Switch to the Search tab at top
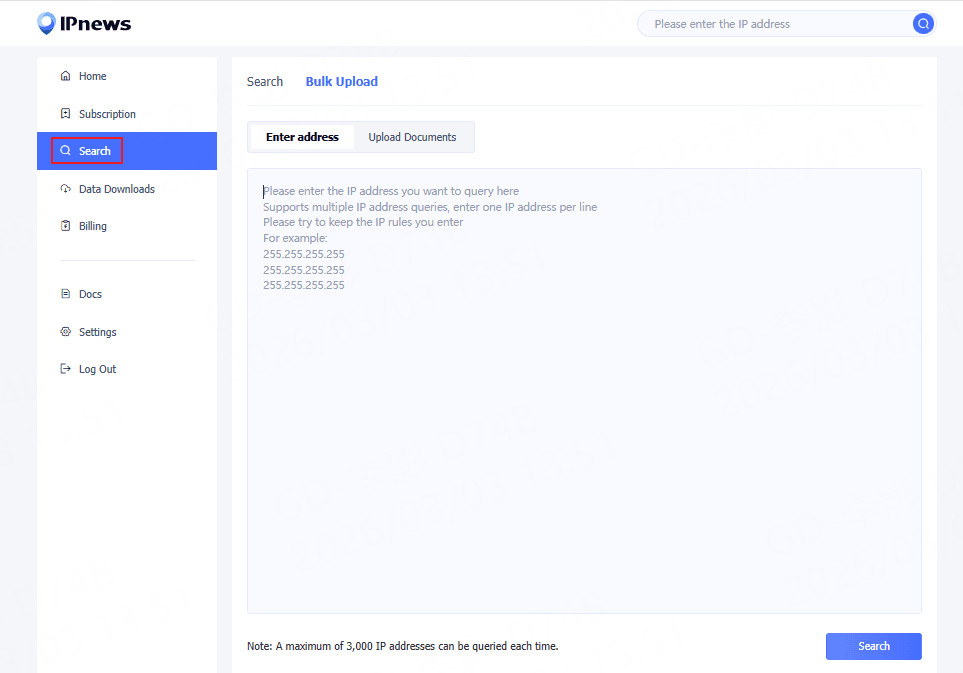The image size is (963, 673). tap(265, 82)
